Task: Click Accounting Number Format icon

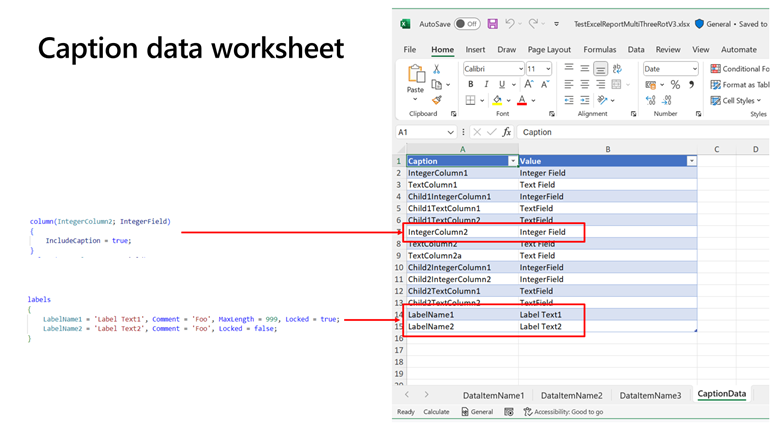Action: click(650, 85)
